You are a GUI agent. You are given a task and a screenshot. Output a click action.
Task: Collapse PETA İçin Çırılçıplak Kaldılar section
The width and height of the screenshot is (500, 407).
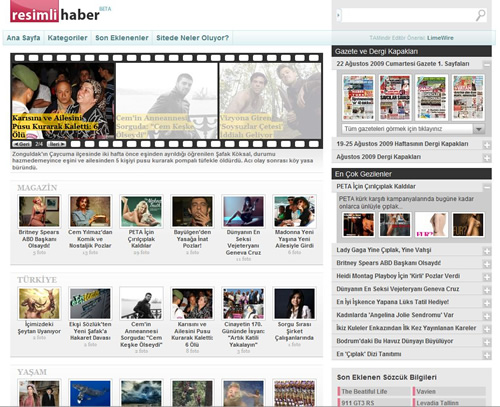tap(487, 187)
